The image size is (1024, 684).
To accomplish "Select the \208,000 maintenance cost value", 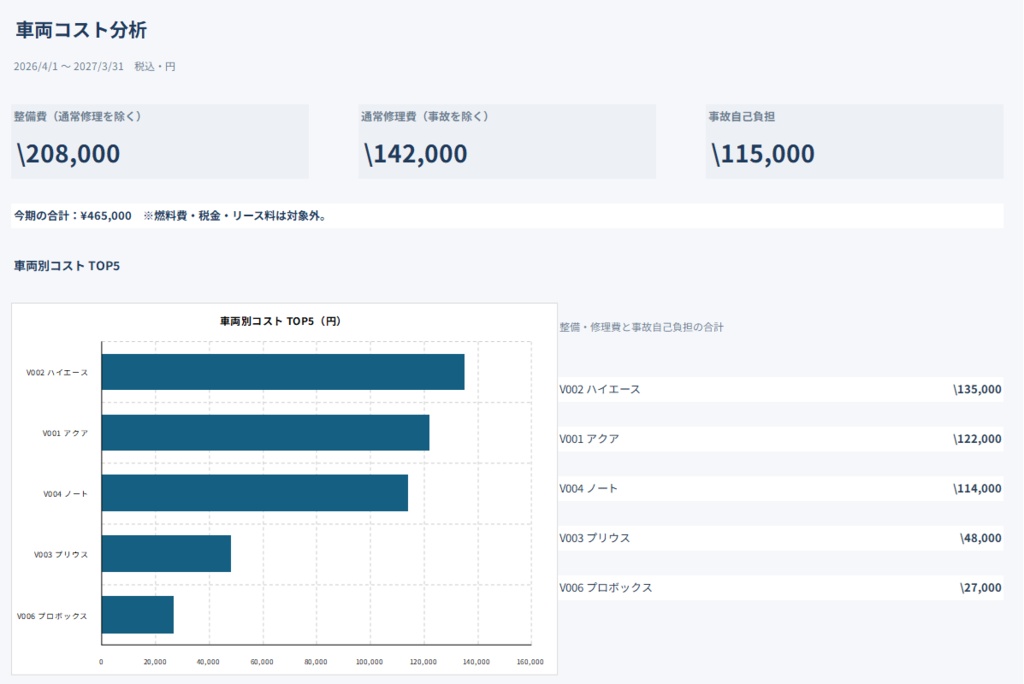I will click(x=69, y=154).
